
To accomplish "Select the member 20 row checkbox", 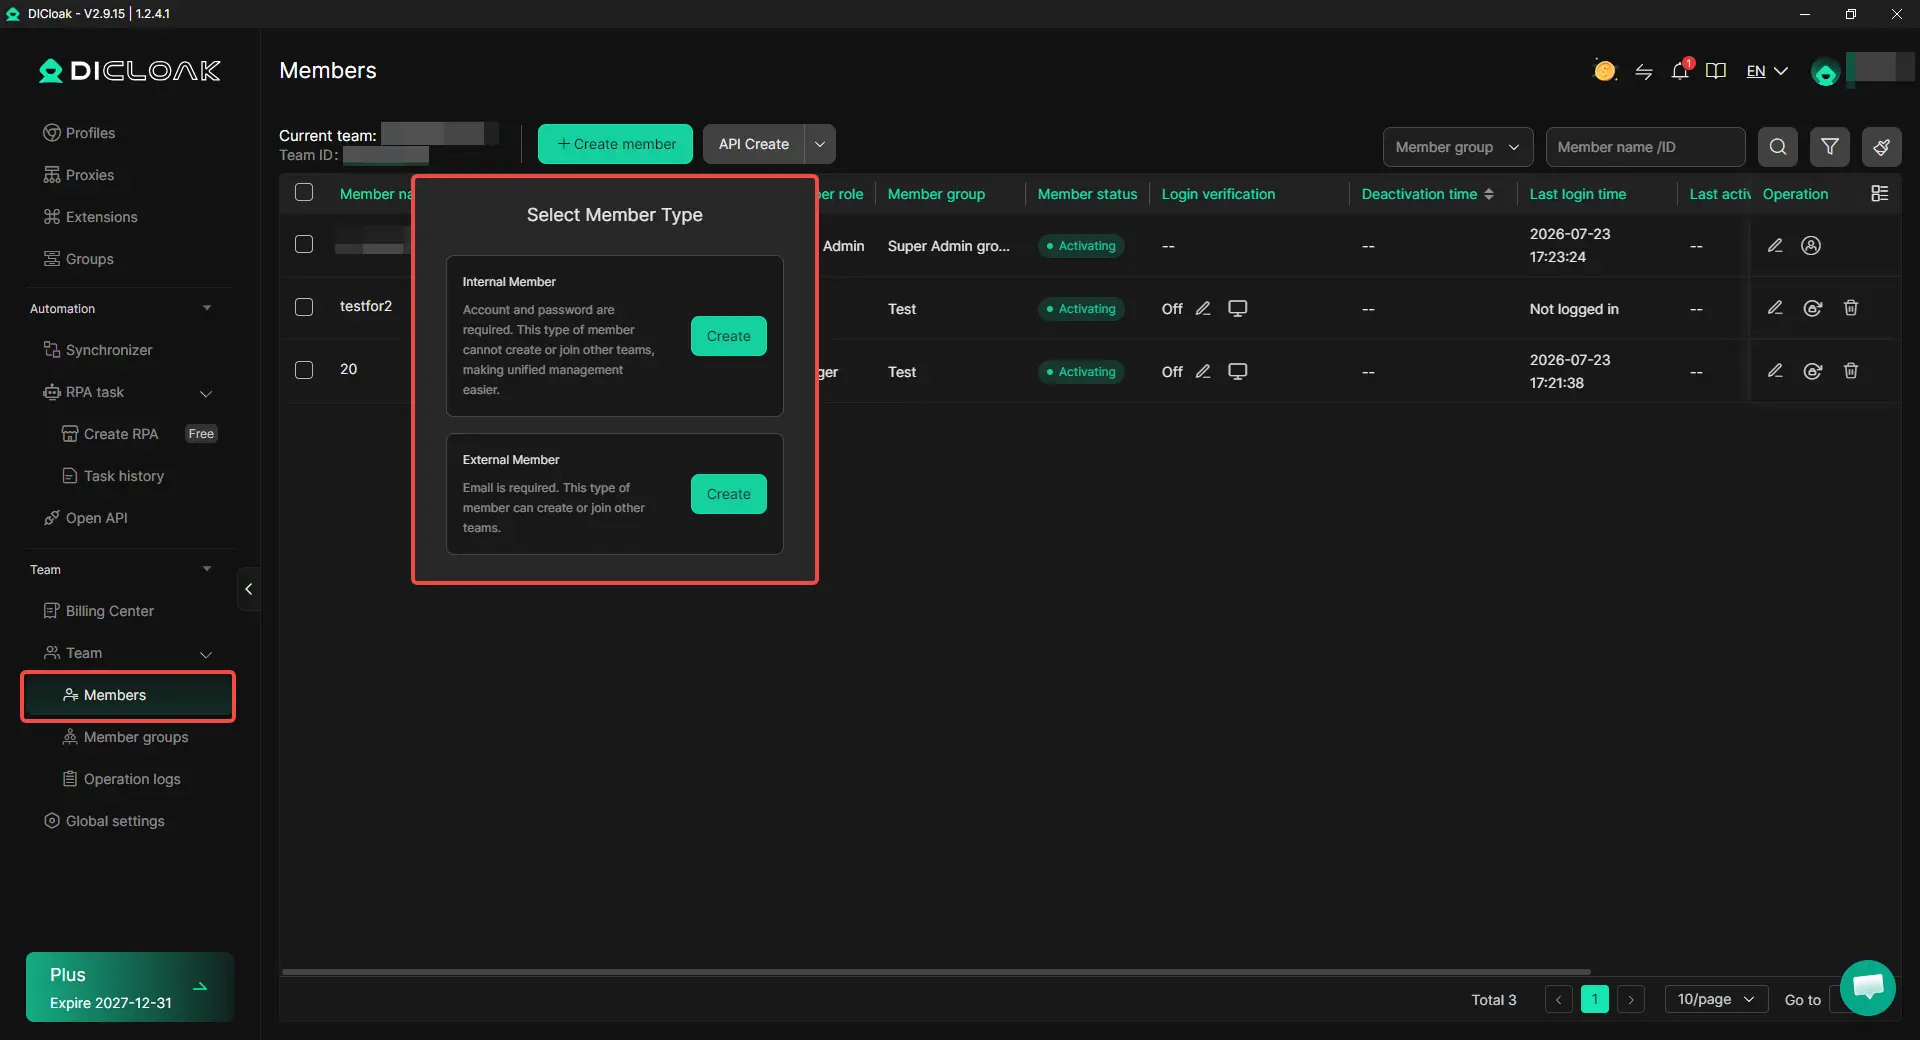I will point(304,370).
